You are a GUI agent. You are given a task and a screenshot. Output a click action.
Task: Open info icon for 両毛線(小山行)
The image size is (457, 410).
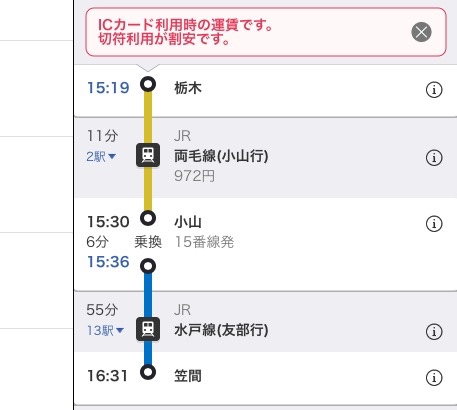[x=434, y=158]
